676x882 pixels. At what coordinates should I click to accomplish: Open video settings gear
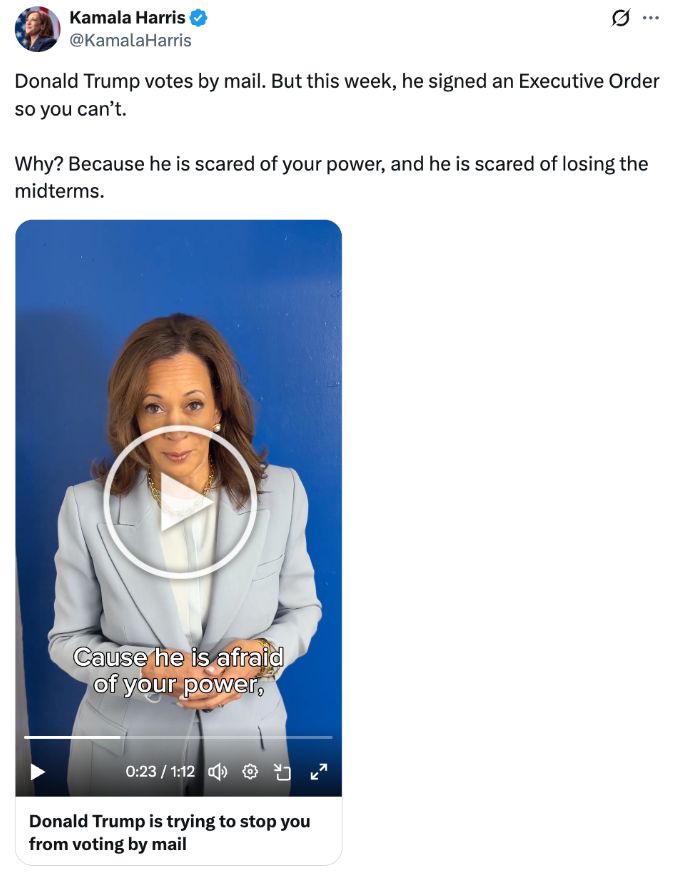tap(250, 772)
